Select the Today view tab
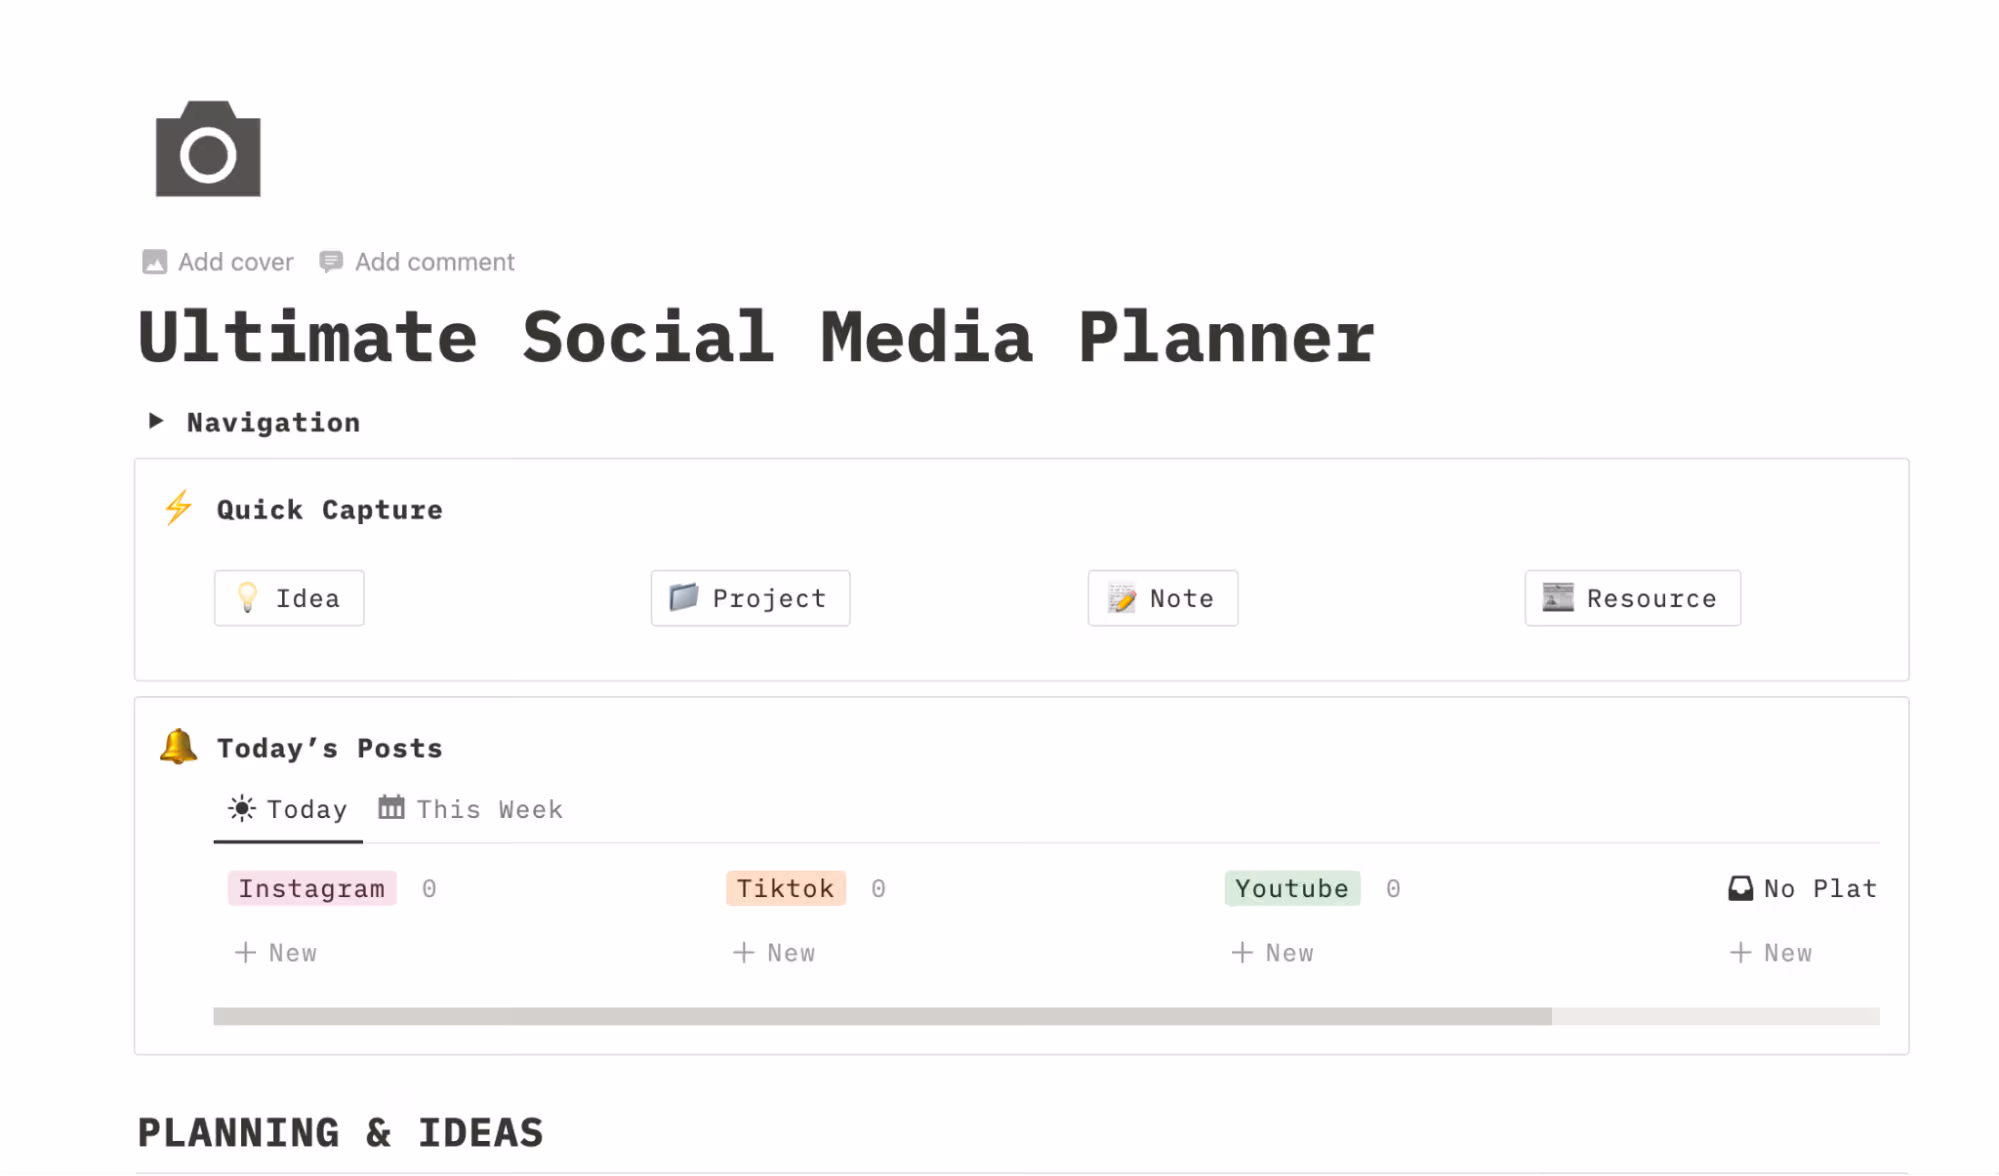This screenshot has width=1999, height=1176. pos(305,808)
